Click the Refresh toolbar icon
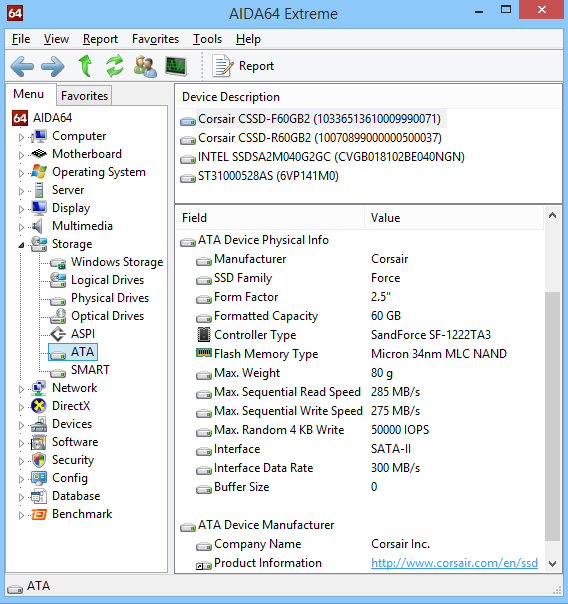568x604 pixels. tap(115, 65)
